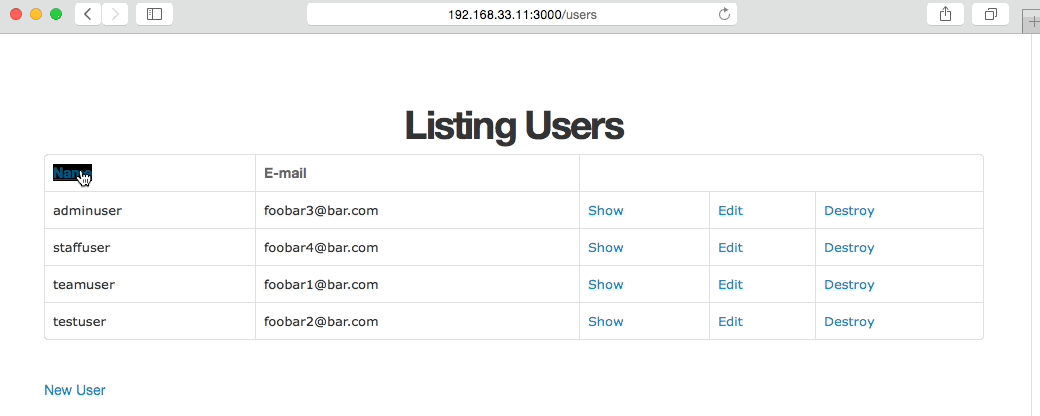Destroy the staffuser record

coord(849,247)
